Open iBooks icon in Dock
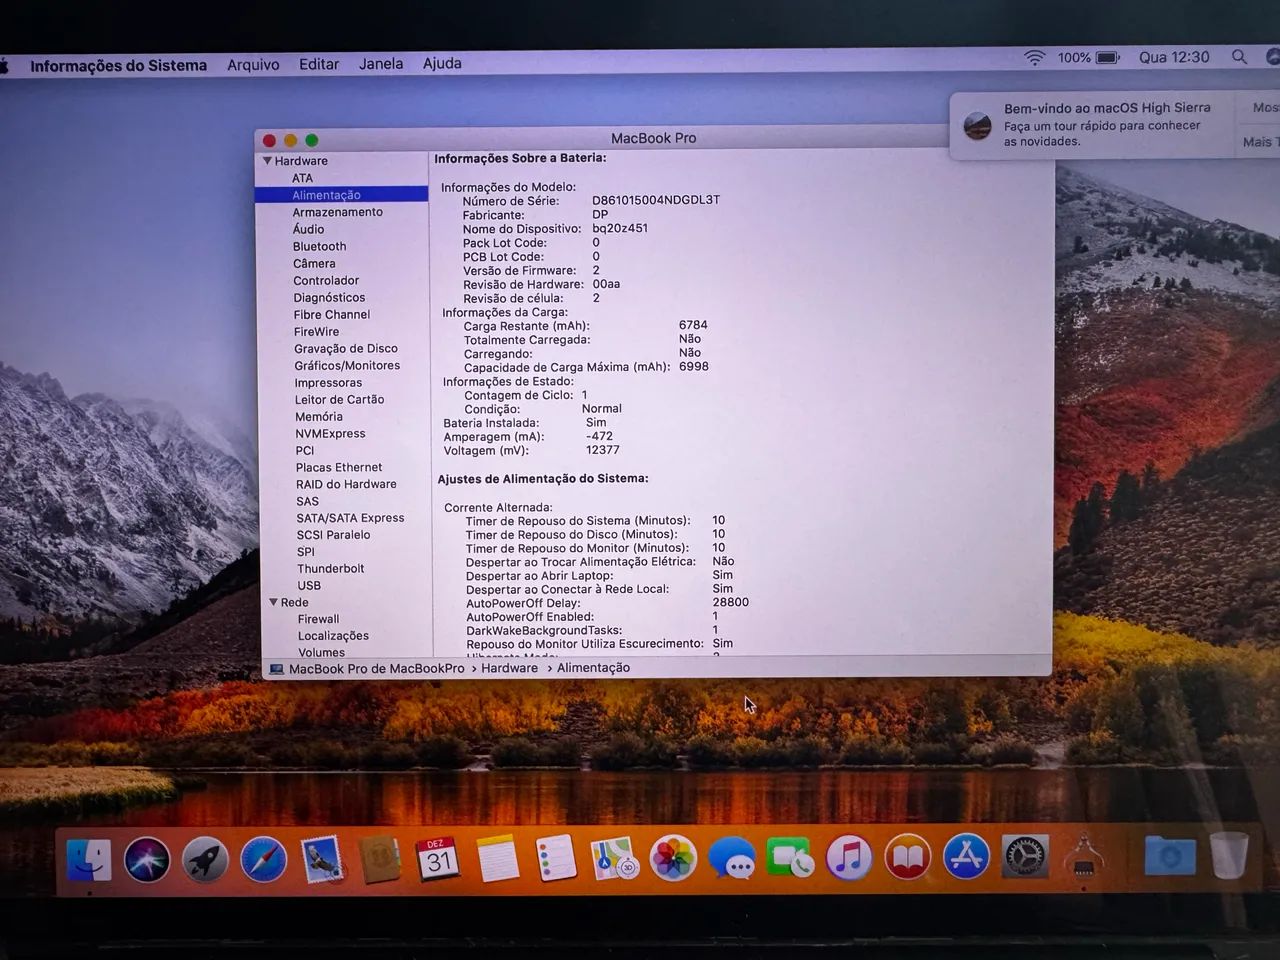This screenshot has height=960, width=1280. 907,858
